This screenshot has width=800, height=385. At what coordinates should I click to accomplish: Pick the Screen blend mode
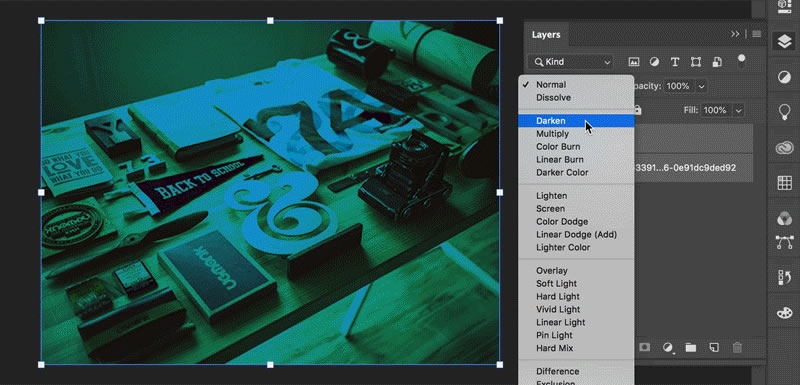550,209
